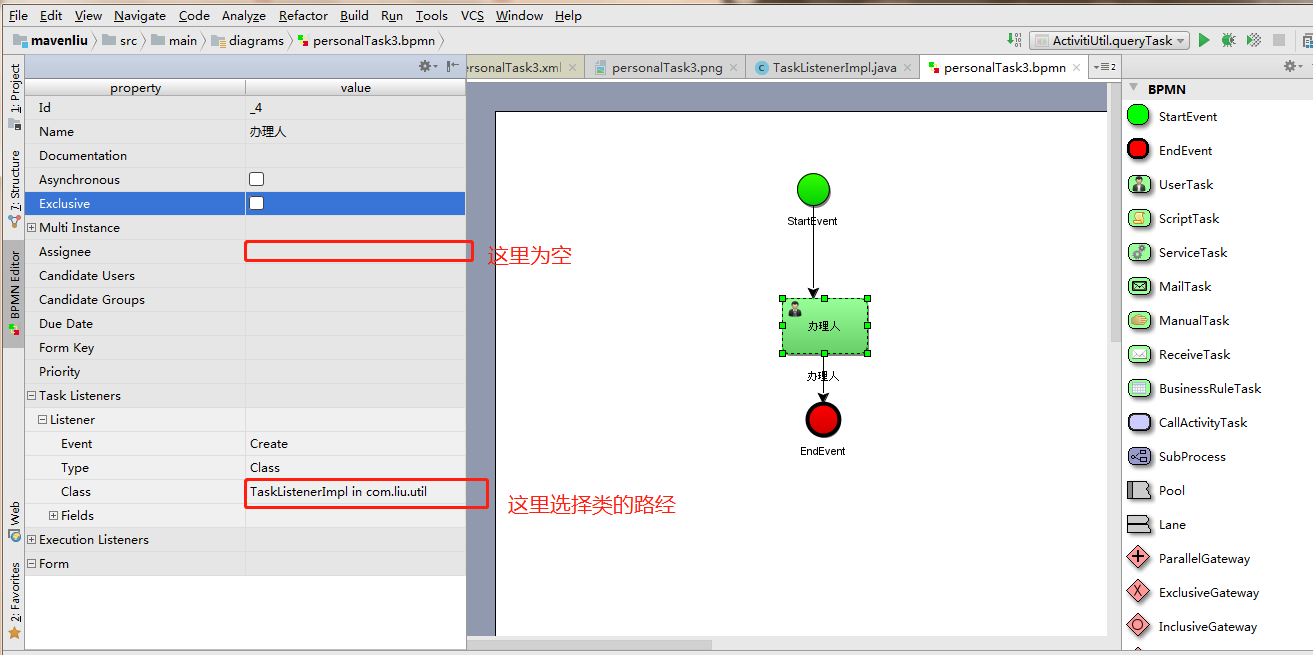This screenshot has height=655, width=1313.
Task: Open the Refactor menu
Action: [303, 15]
